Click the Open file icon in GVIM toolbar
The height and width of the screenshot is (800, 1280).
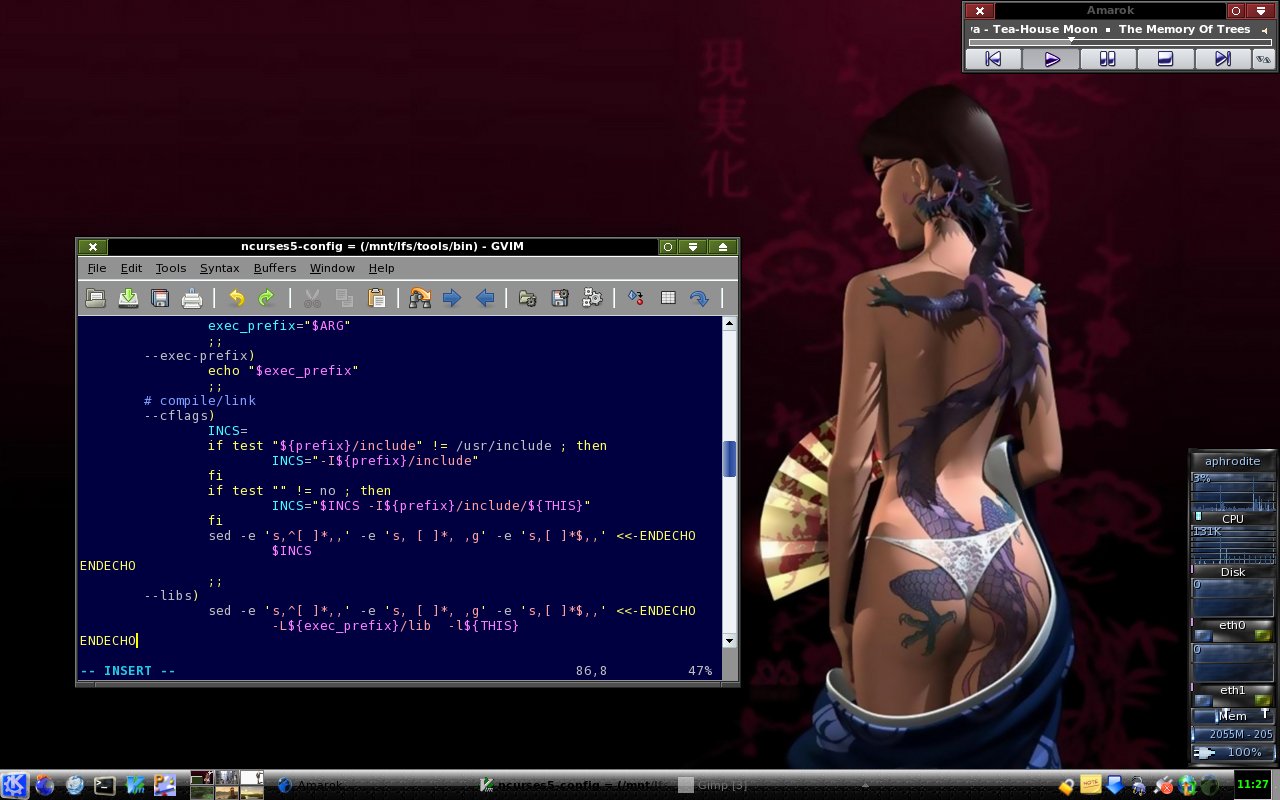(95, 298)
